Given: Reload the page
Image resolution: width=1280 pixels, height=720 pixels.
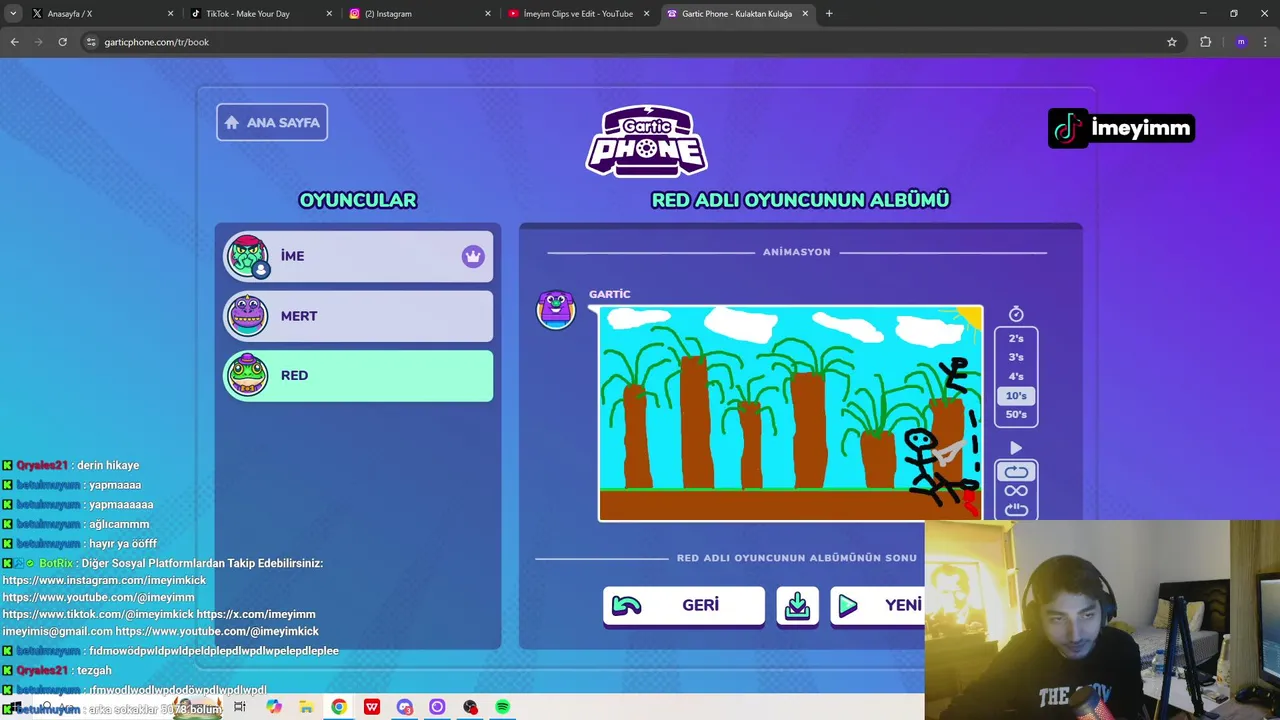Looking at the screenshot, I should [x=62, y=42].
